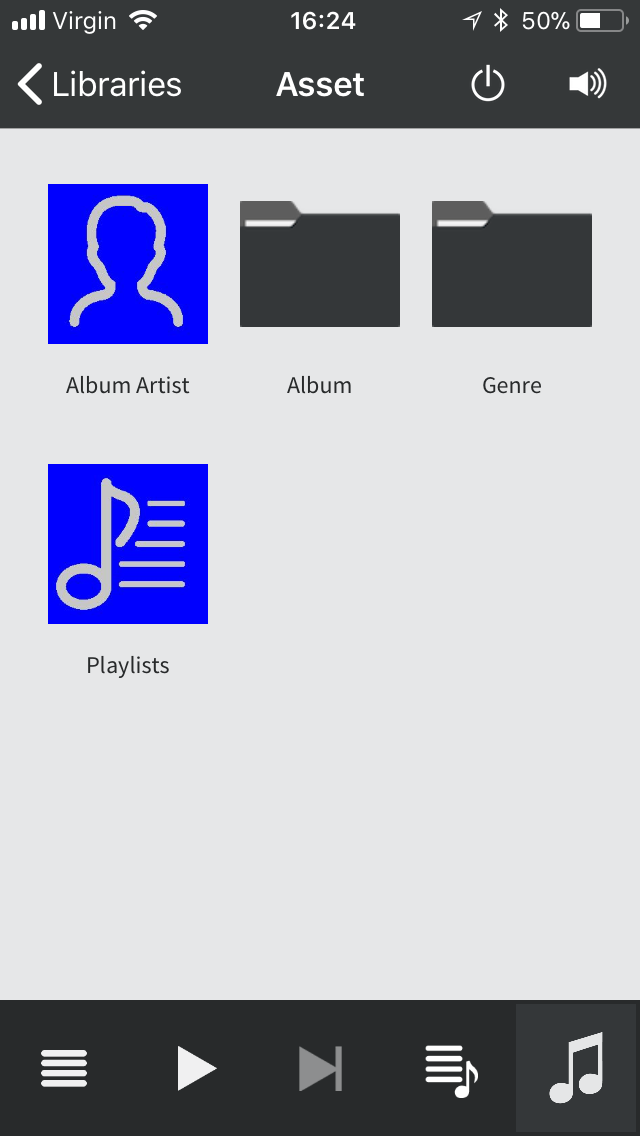The height and width of the screenshot is (1136, 640).
Task: Tap the back chevron arrow
Action: [x=31, y=85]
